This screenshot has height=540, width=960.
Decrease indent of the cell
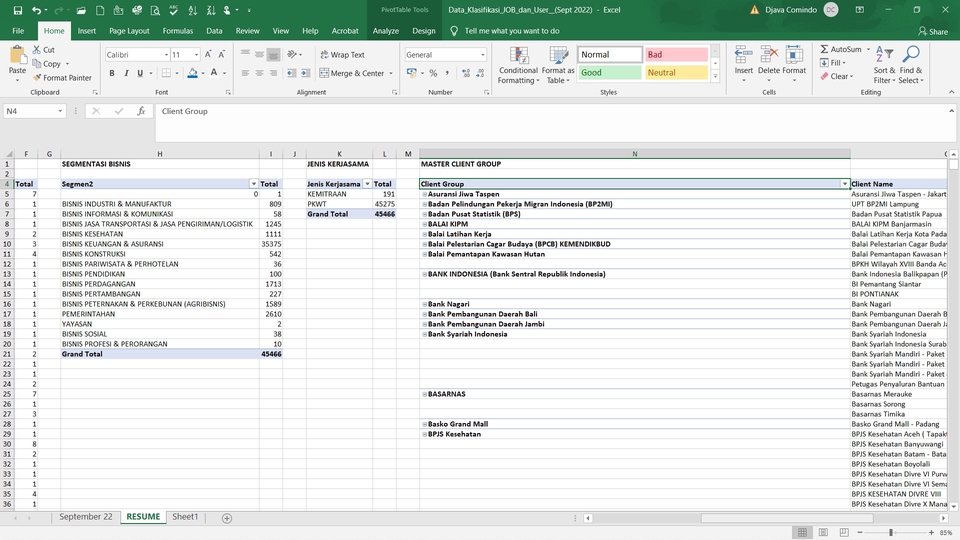[x=291, y=73]
